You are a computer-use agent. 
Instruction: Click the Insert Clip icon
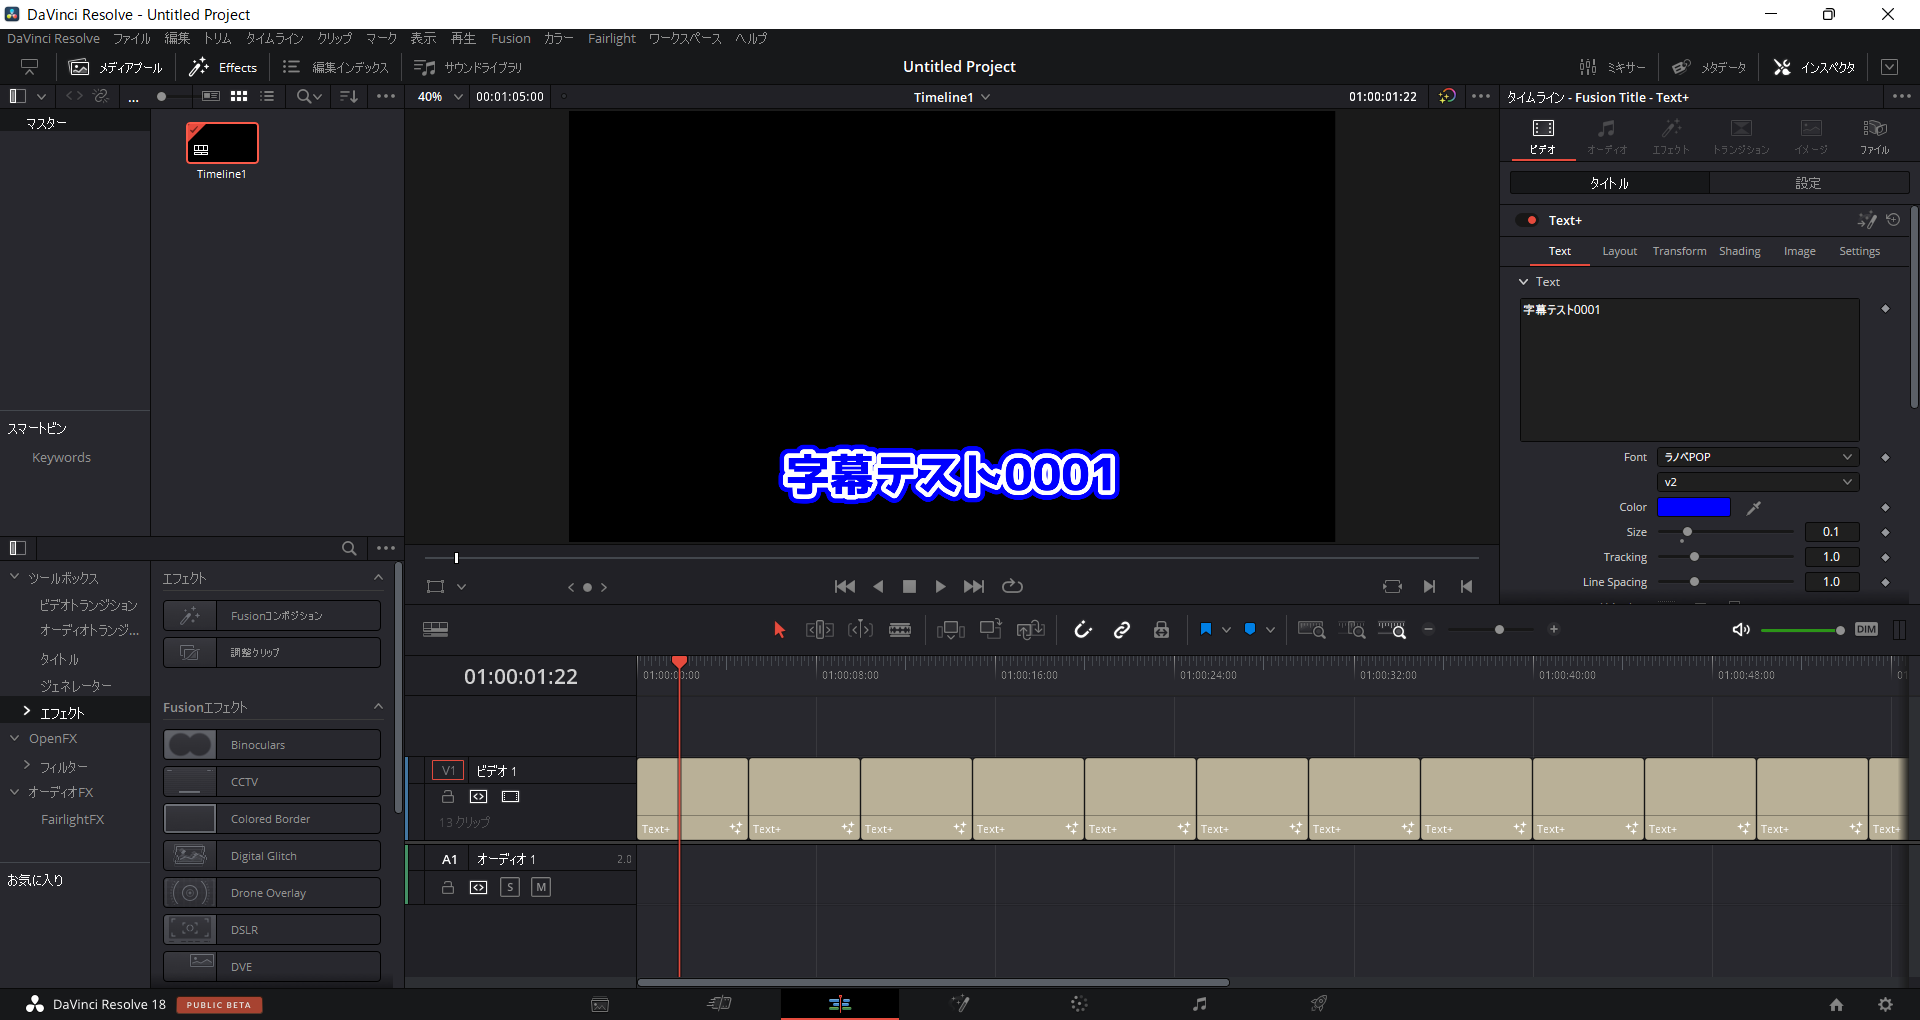coord(951,630)
